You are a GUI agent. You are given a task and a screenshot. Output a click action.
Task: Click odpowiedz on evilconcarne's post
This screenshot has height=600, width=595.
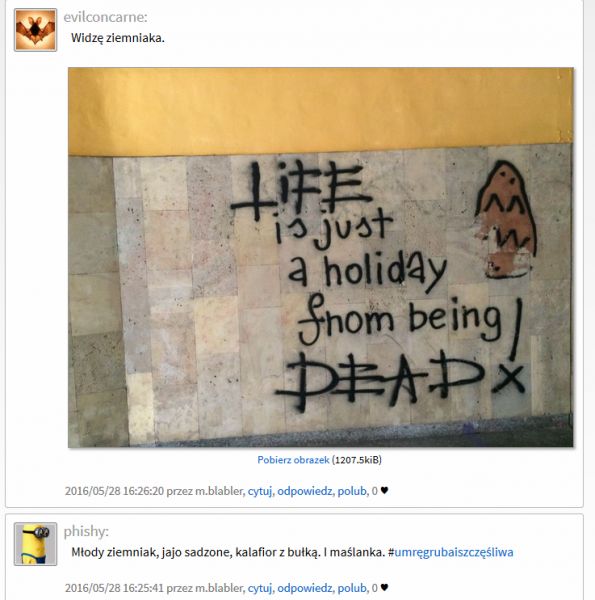[x=305, y=491]
